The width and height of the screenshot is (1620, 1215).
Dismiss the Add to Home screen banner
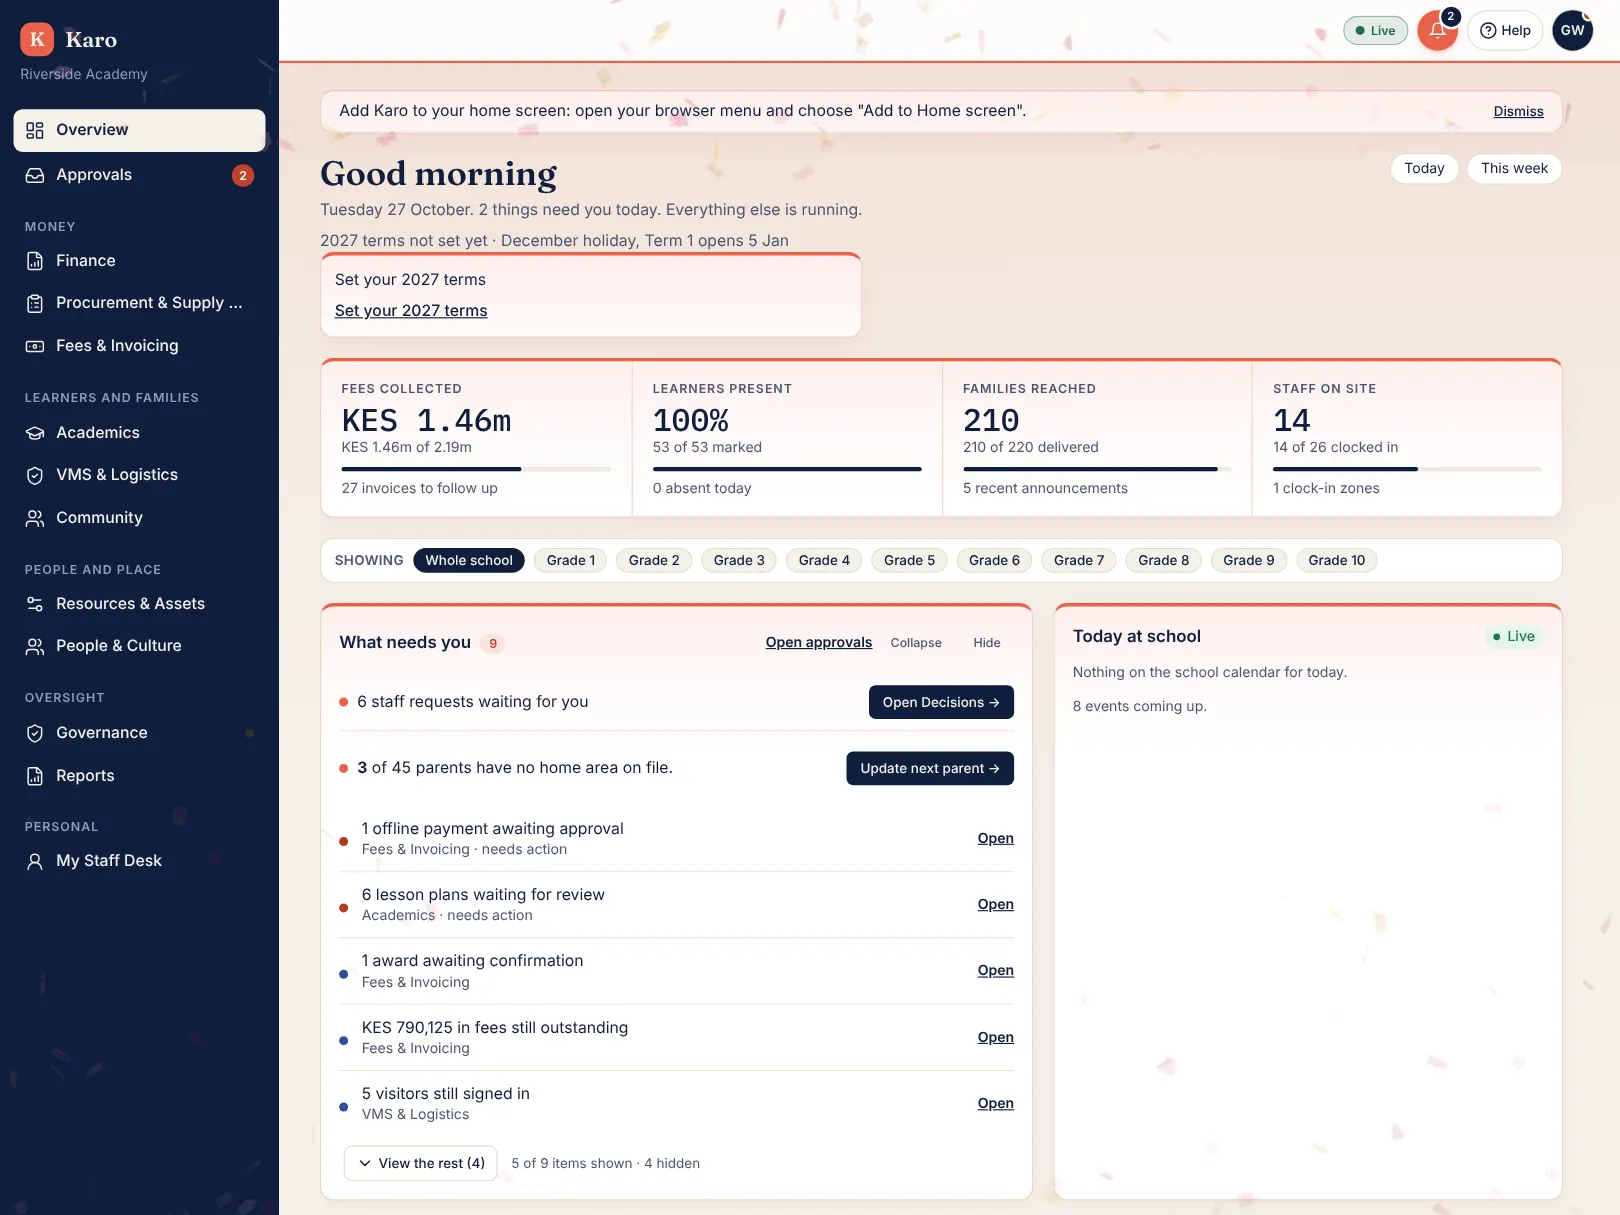[x=1518, y=111]
